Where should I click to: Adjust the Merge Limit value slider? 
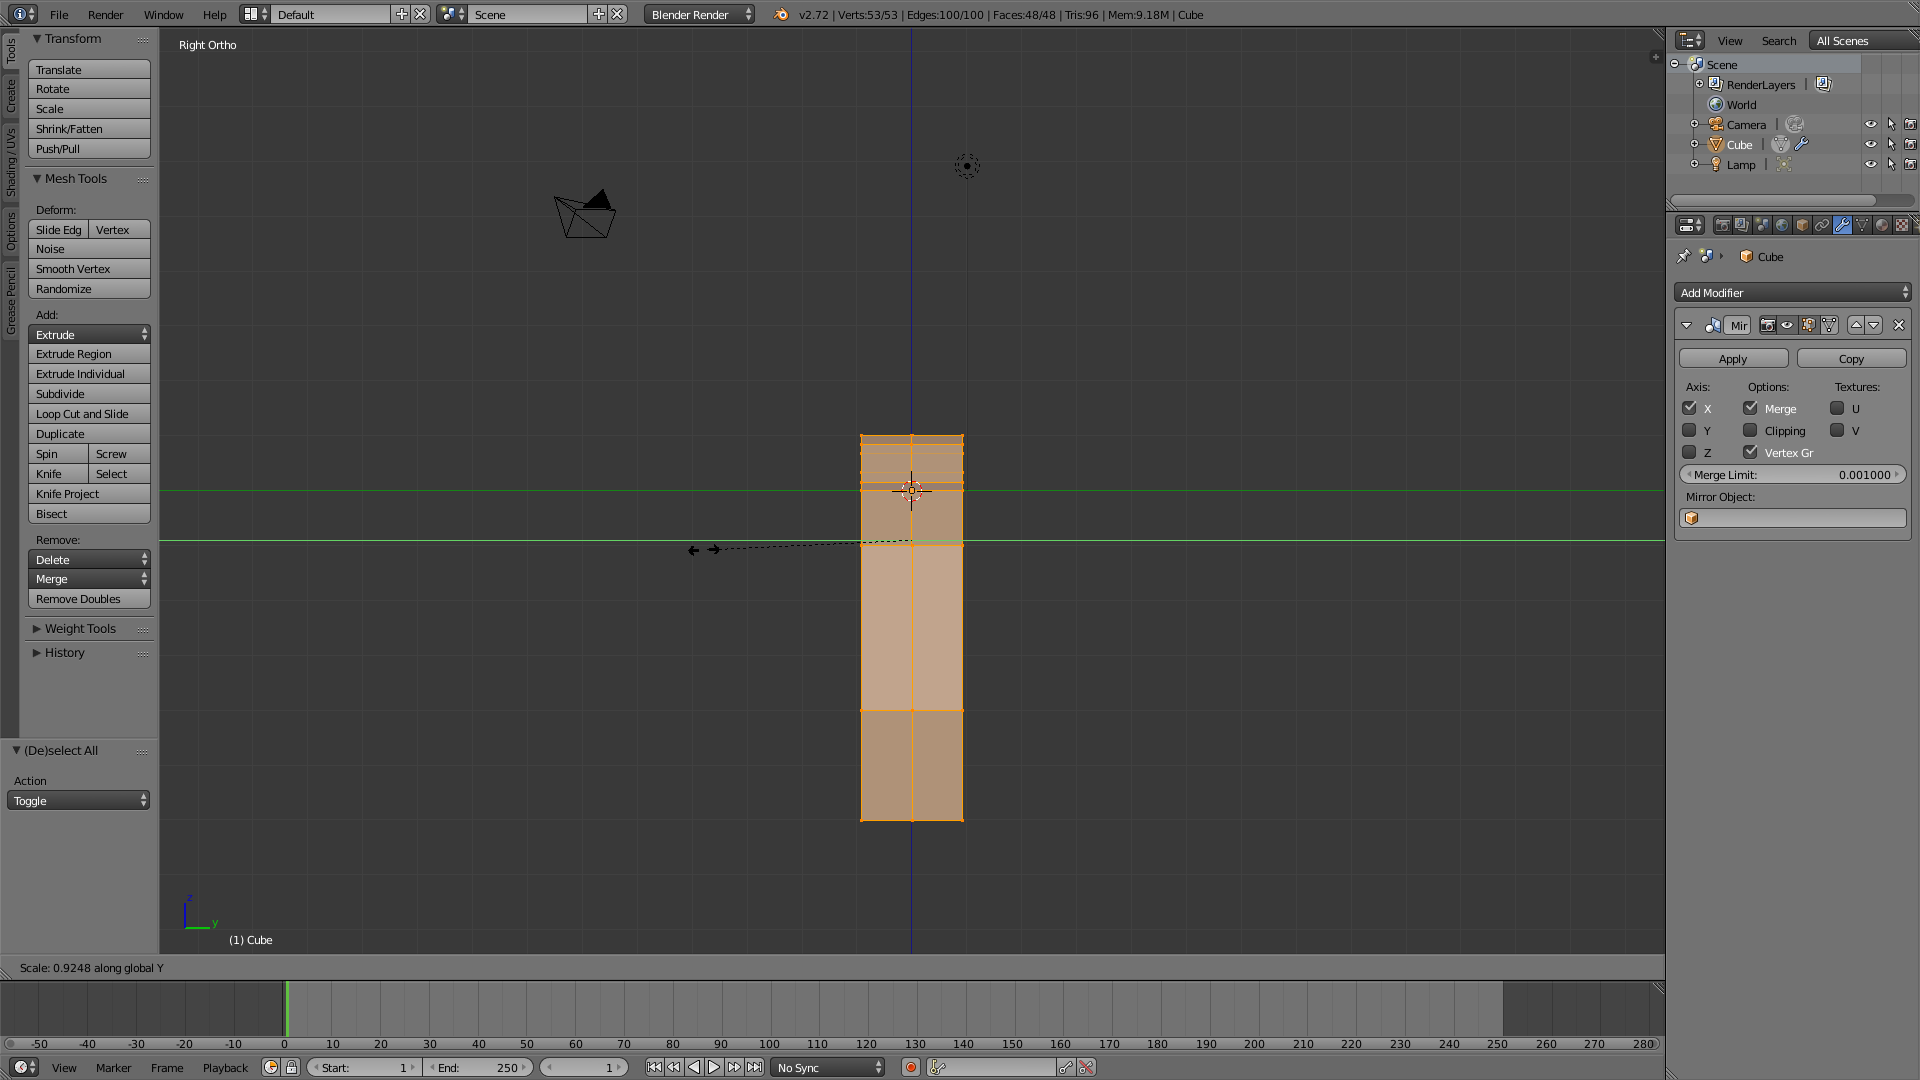point(1792,475)
